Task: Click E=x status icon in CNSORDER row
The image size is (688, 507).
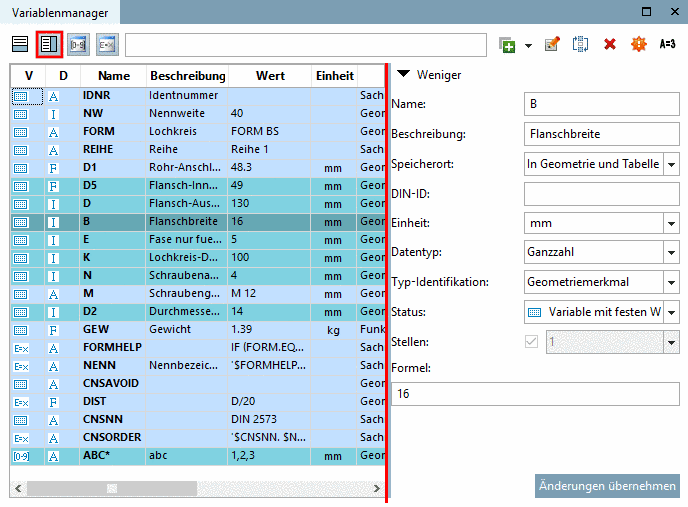Action: click(x=21, y=439)
